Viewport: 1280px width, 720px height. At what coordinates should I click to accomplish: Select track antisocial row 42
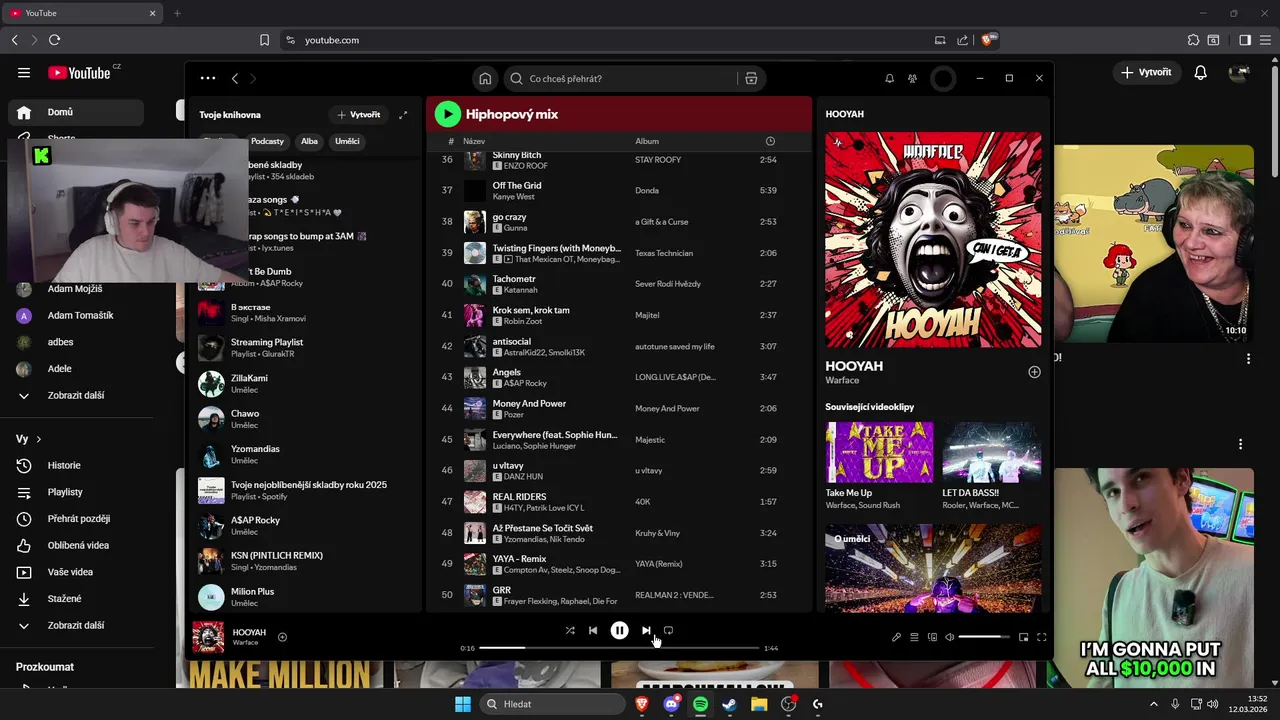pyautogui.click(x=619, y=346)
